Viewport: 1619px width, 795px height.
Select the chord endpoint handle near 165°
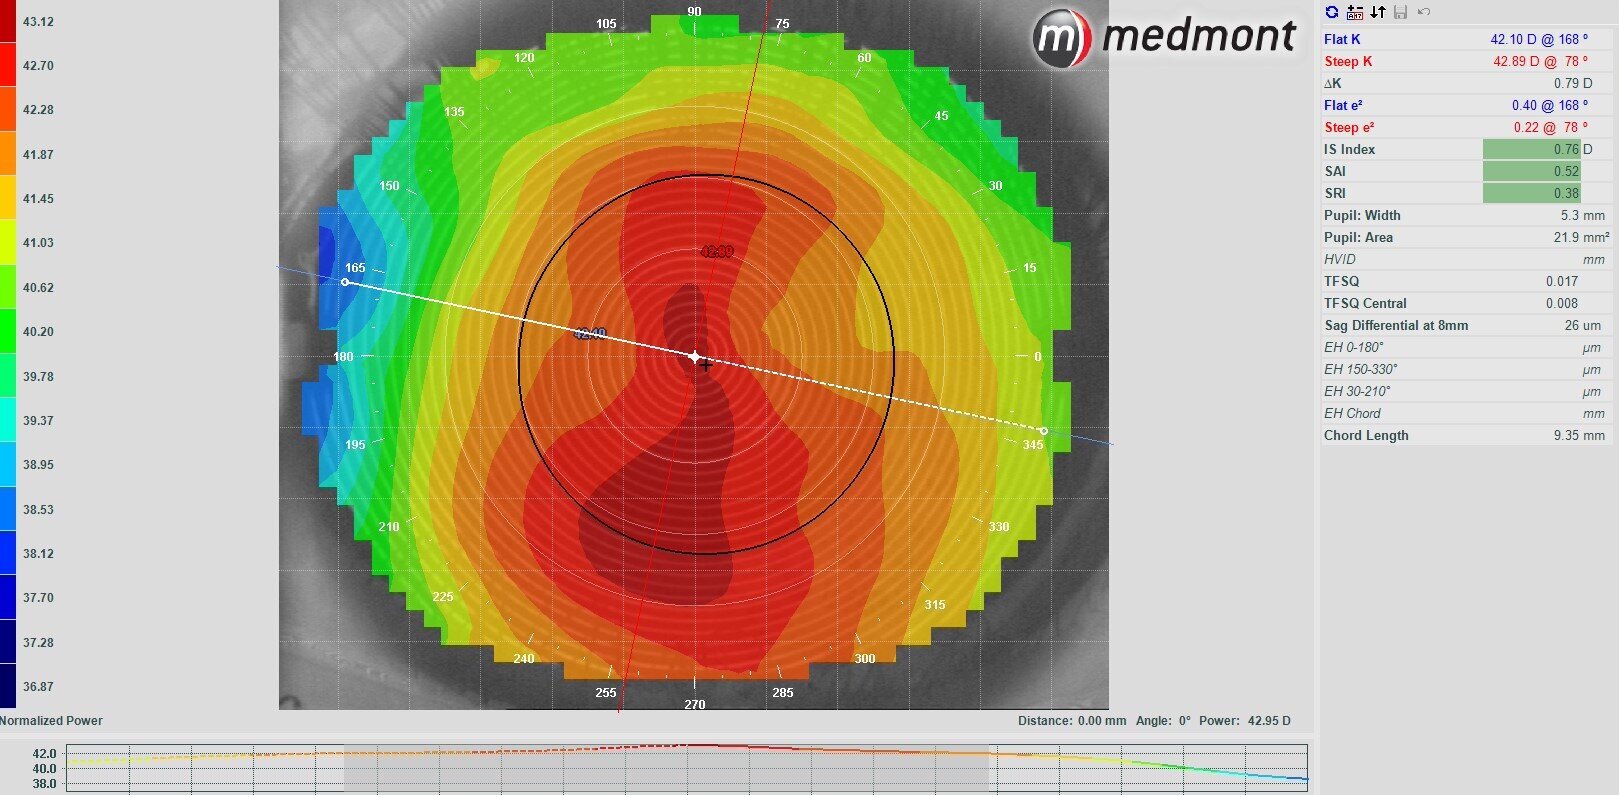(x=346, y=282)
